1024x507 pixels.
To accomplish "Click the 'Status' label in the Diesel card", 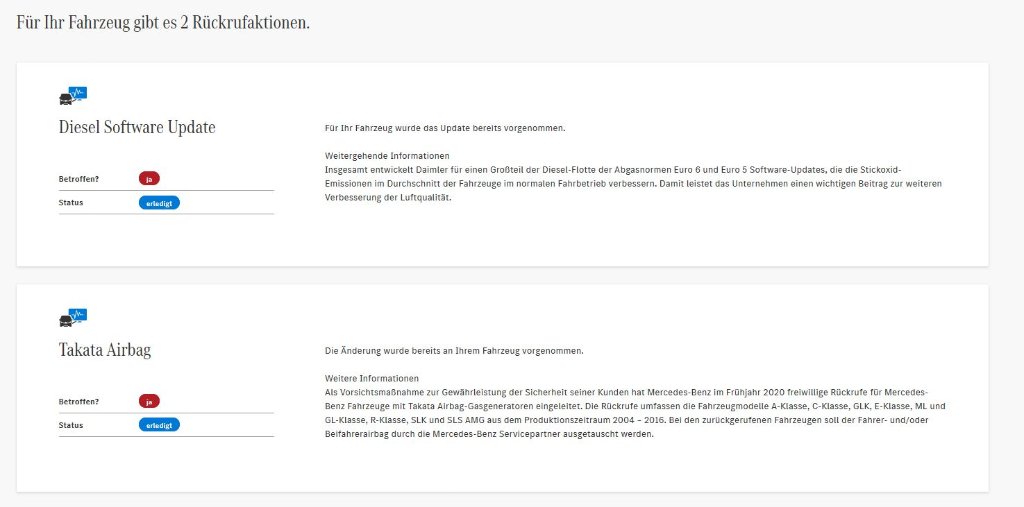I will [x=71, y=202].
